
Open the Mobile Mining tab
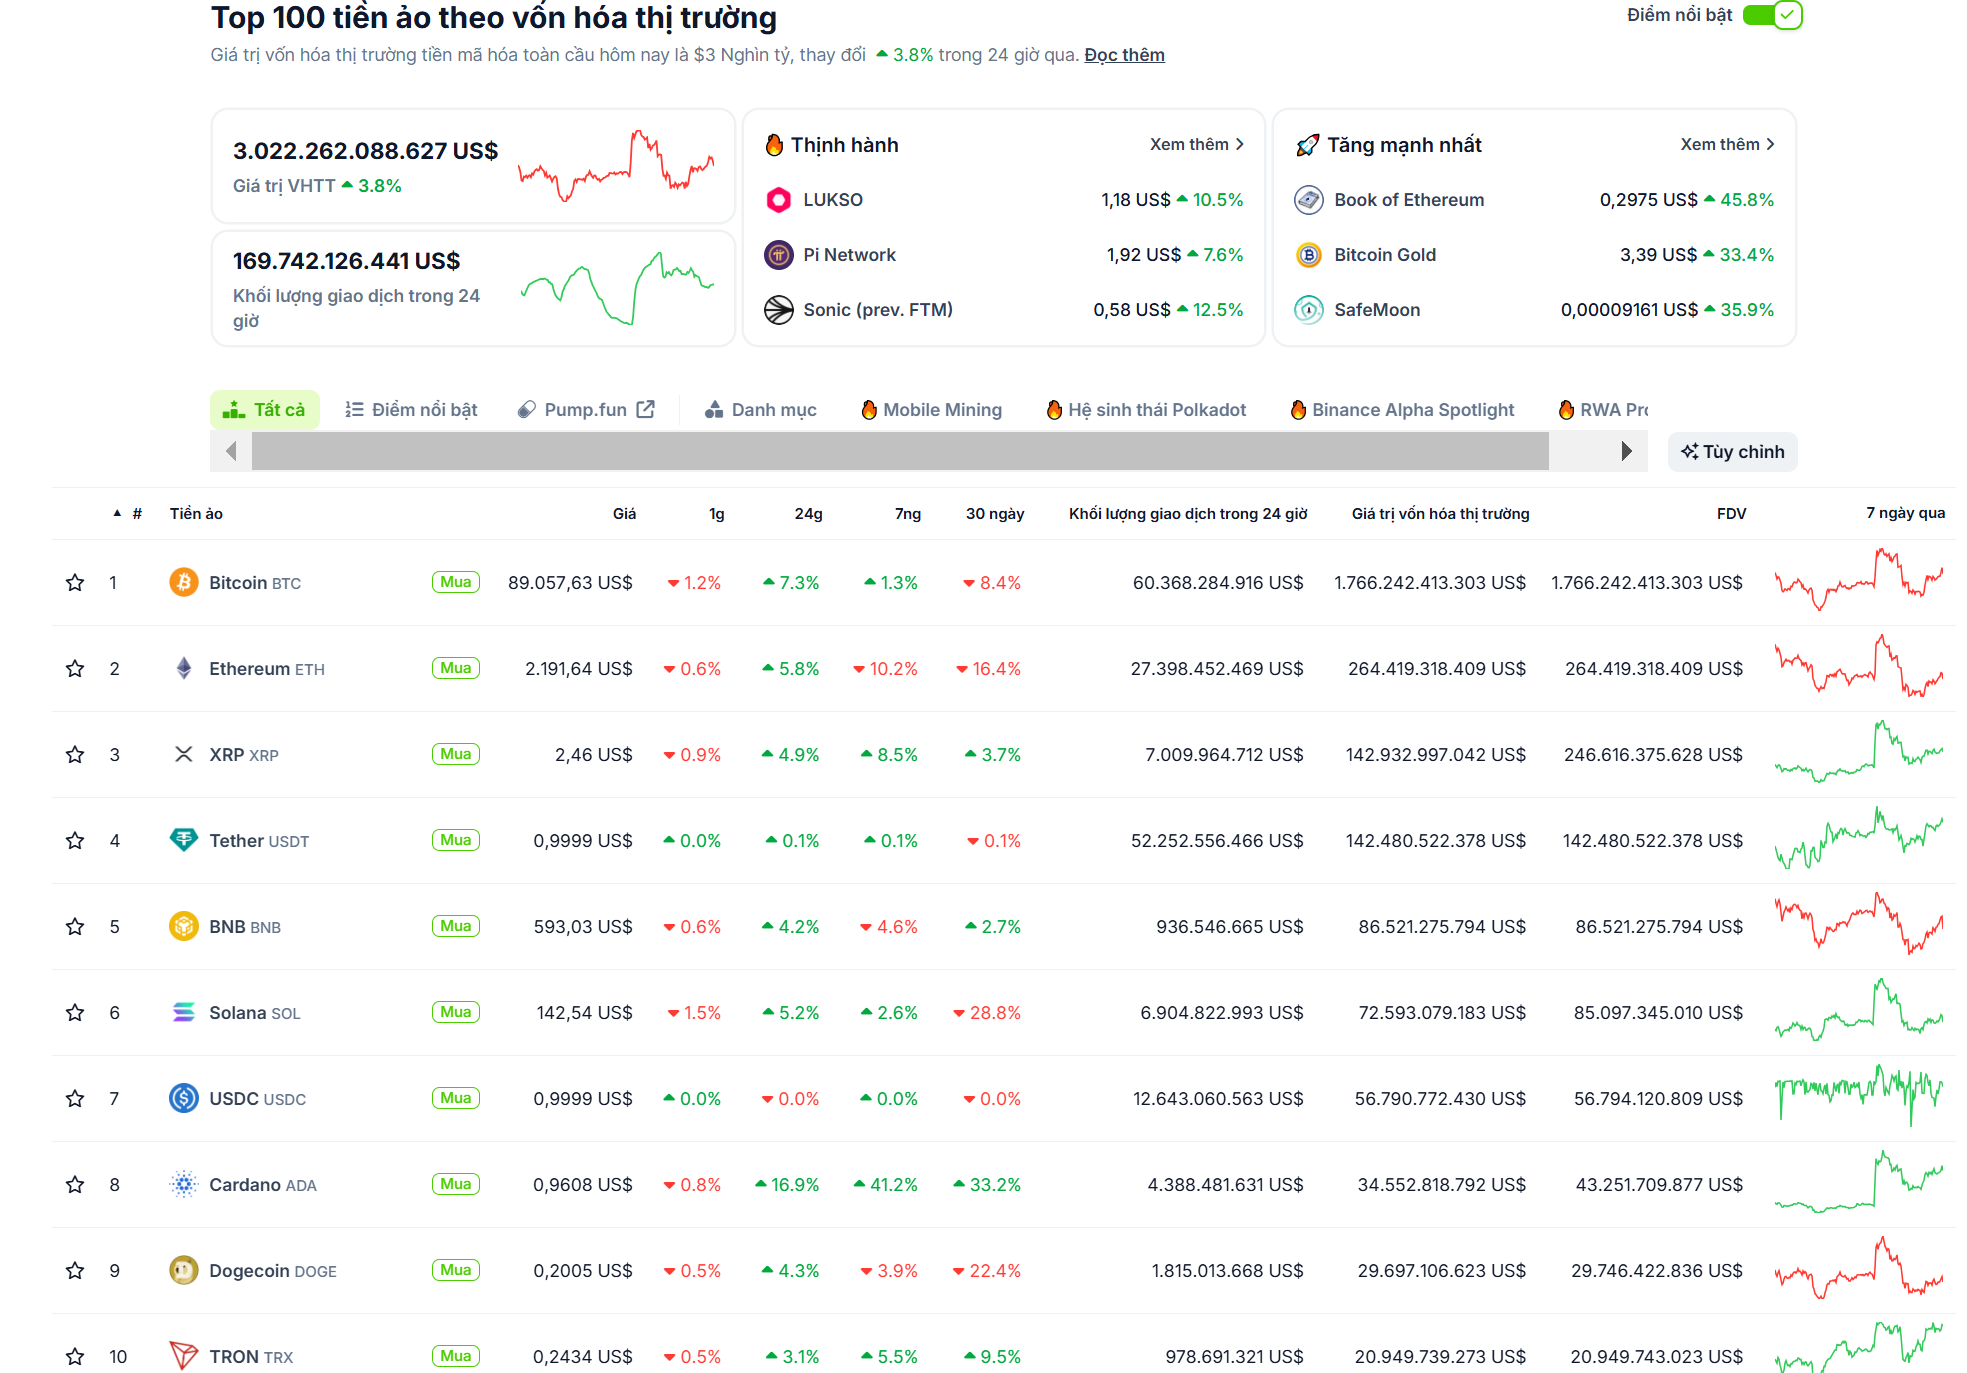[x=931, y=410]
